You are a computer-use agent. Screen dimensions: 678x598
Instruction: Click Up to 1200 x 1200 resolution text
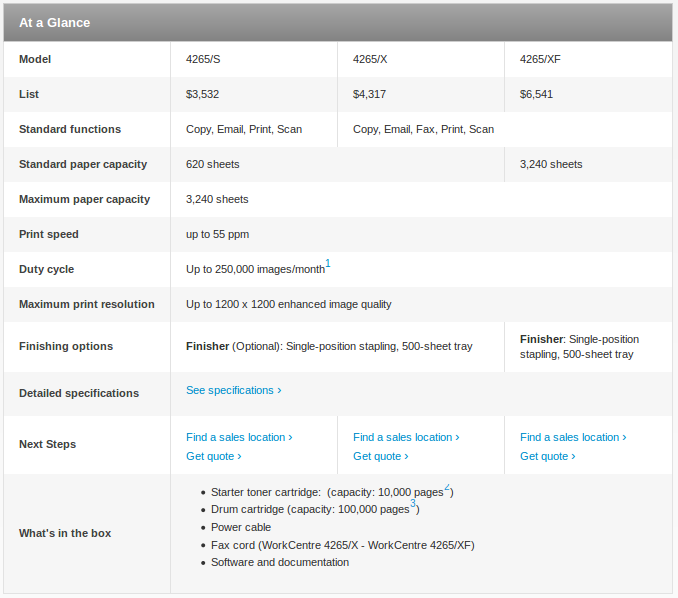[288, 304]
